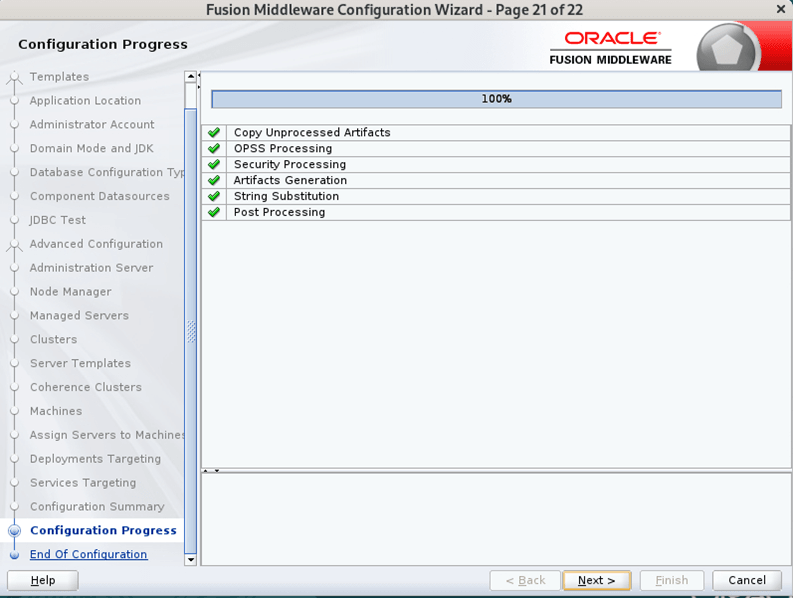Select the Administration Server step

91,268
